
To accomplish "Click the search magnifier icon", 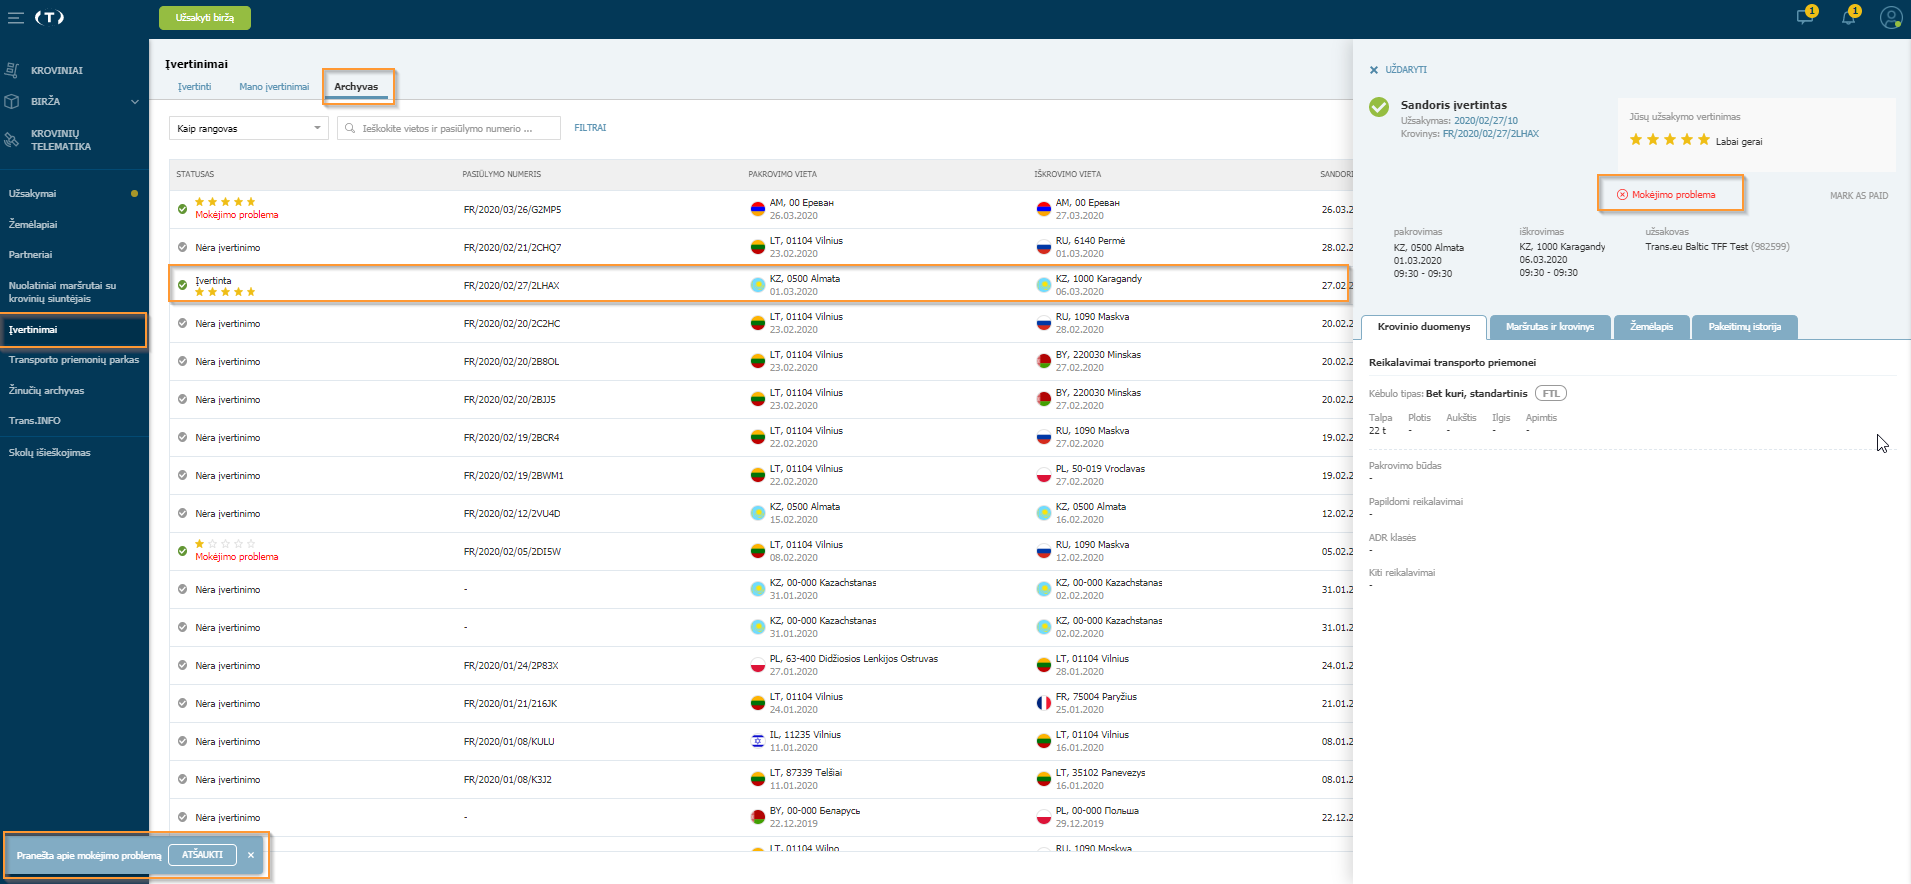I will click(350, 128).
